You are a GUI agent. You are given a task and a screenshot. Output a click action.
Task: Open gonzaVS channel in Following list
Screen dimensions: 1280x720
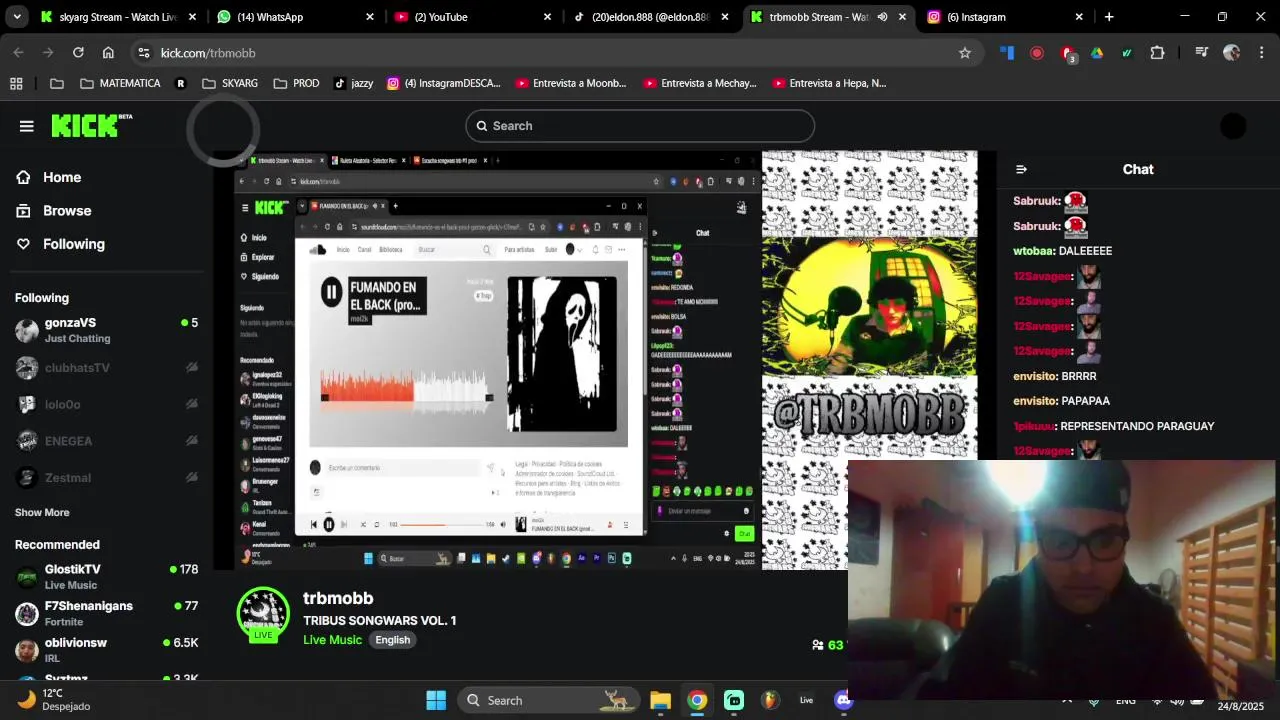[x=106, y=330]
